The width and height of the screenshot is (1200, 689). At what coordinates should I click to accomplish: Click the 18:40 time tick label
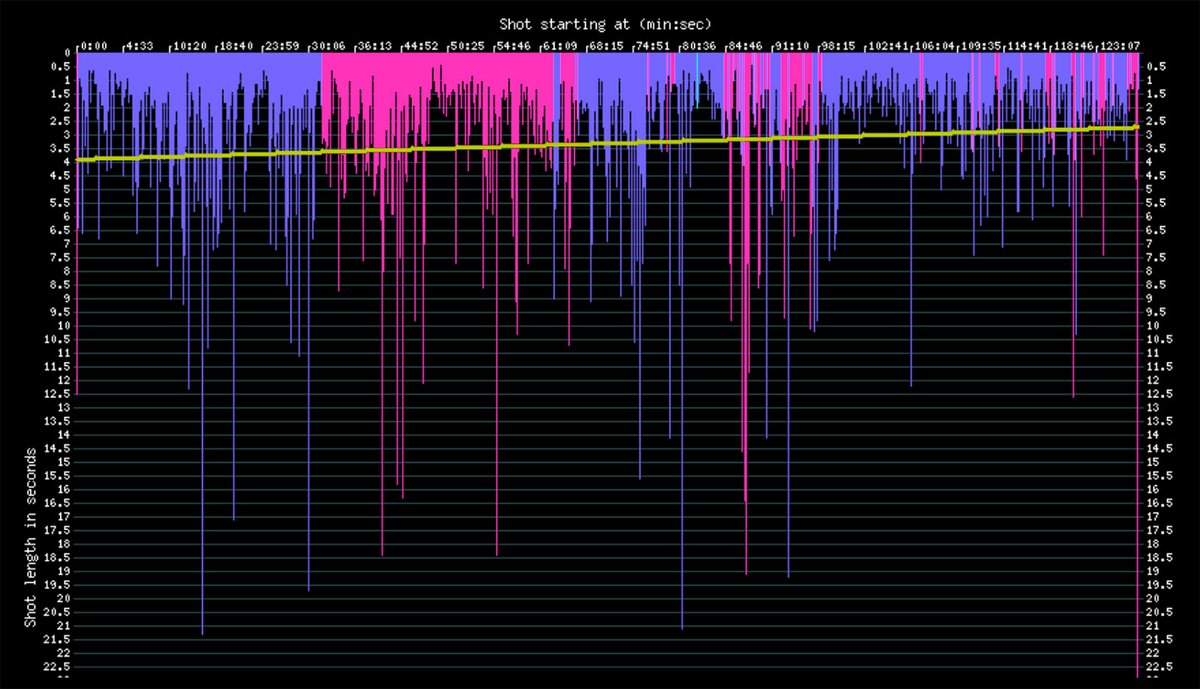pyautogui.click(x=238, y=45)
